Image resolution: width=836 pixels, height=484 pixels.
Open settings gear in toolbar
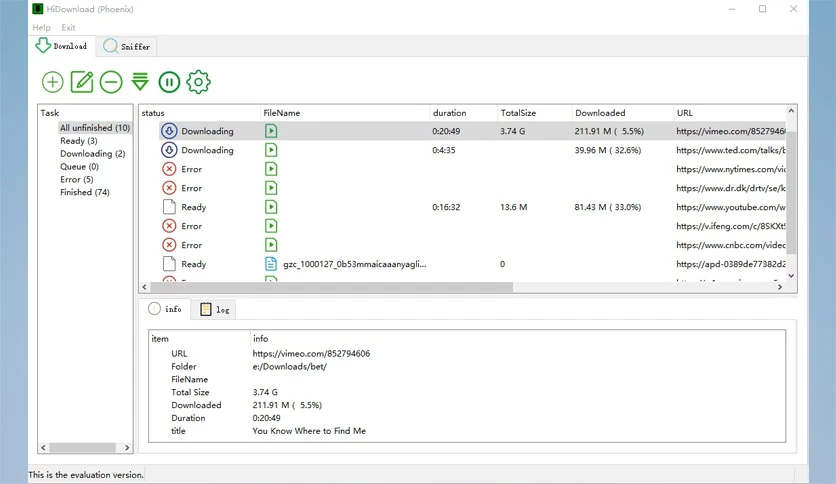pyautogui.click(x=198, y=82)
